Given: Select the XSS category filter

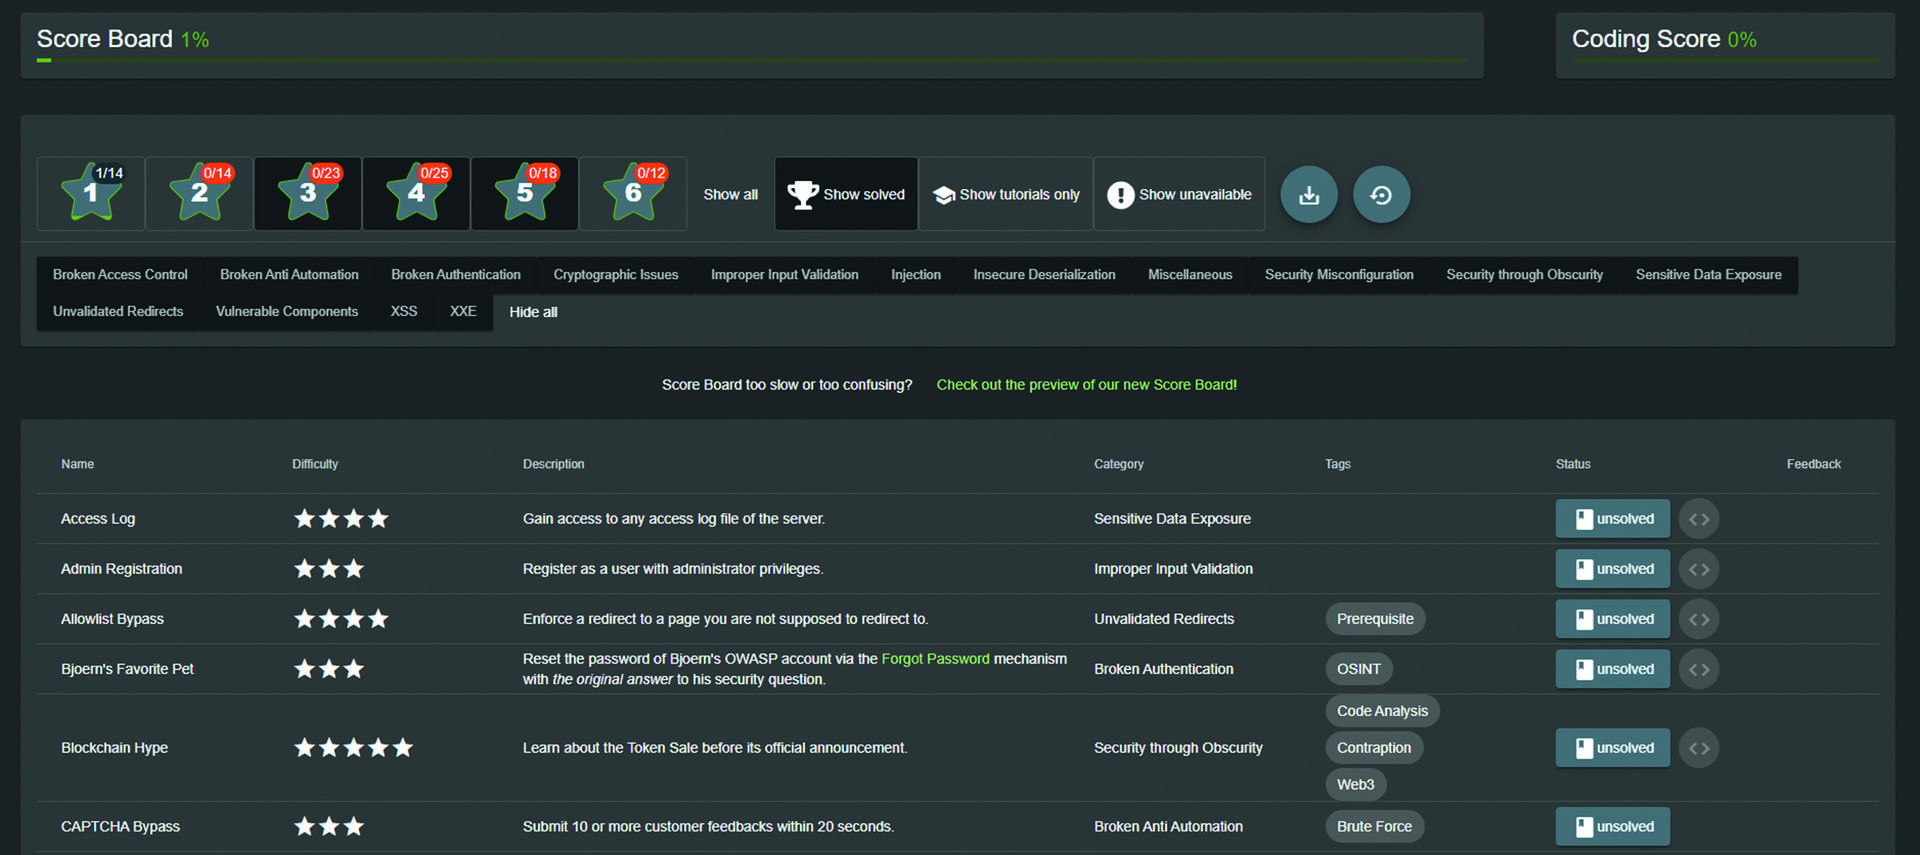Looking at the screenshot, I should (x=404, y=312).
